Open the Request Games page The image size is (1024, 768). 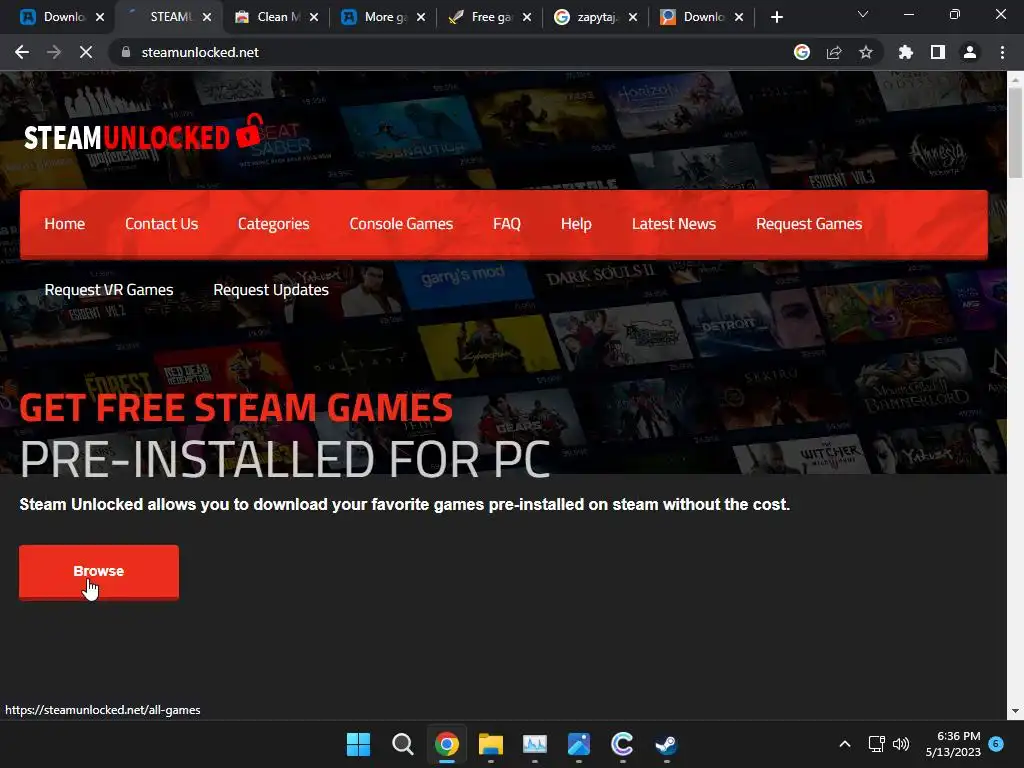tap(809, 224)
